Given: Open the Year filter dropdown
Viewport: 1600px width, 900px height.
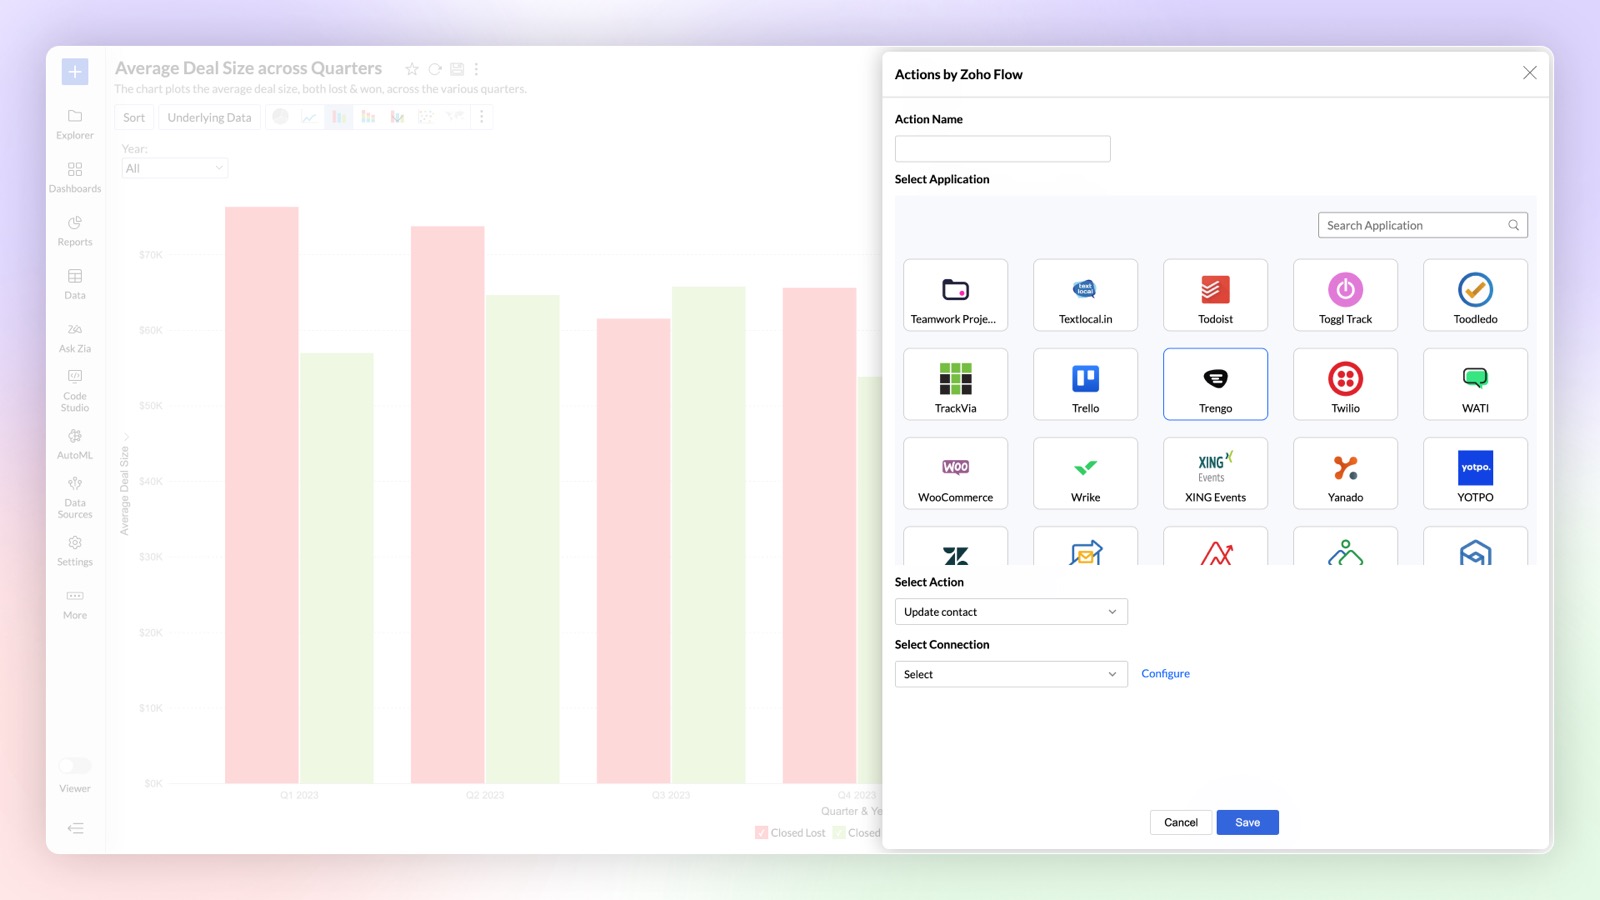Looking at the screenshot, I should click(175, 168).
